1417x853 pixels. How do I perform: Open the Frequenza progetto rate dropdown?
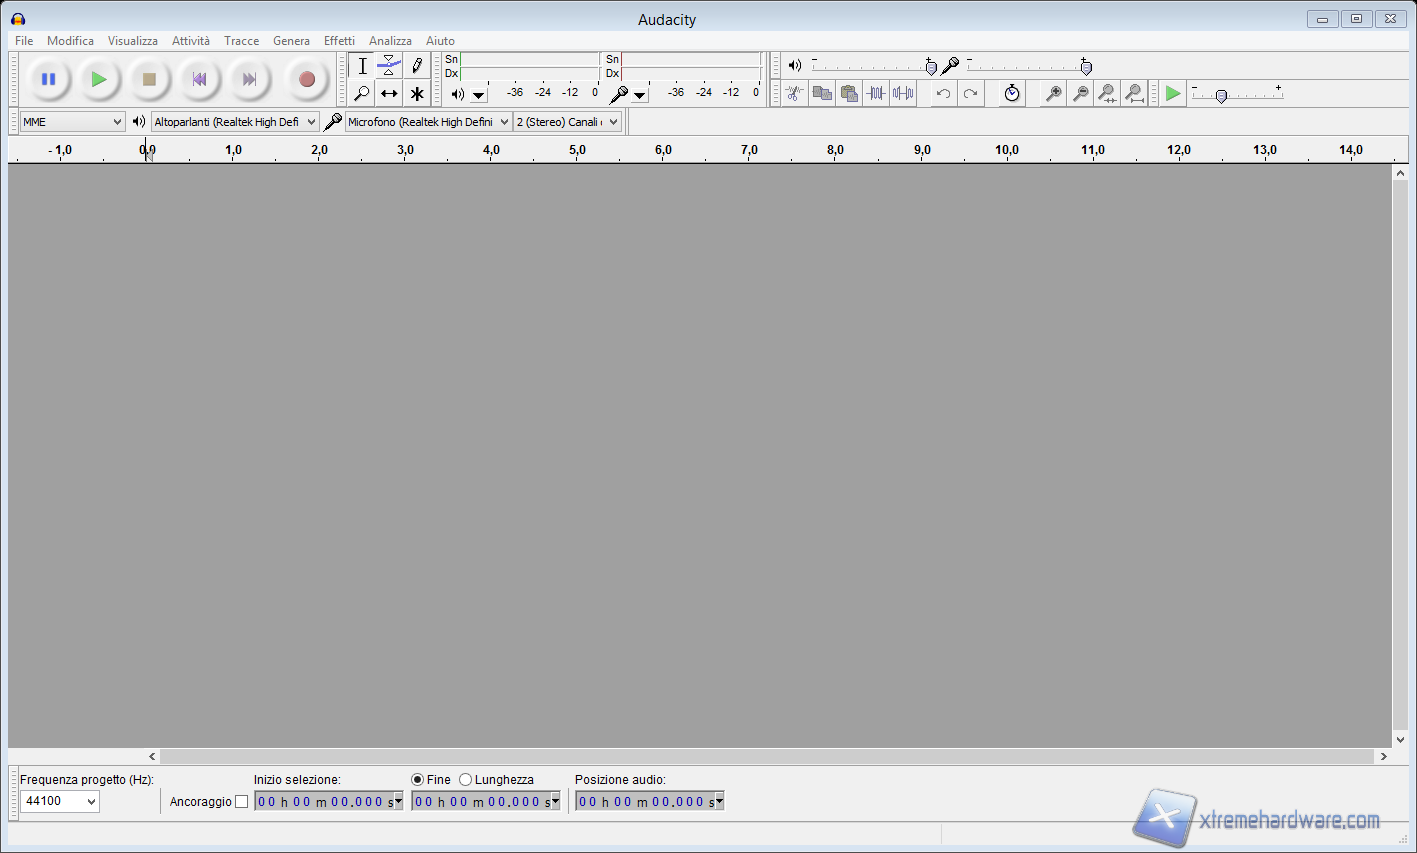60,801
